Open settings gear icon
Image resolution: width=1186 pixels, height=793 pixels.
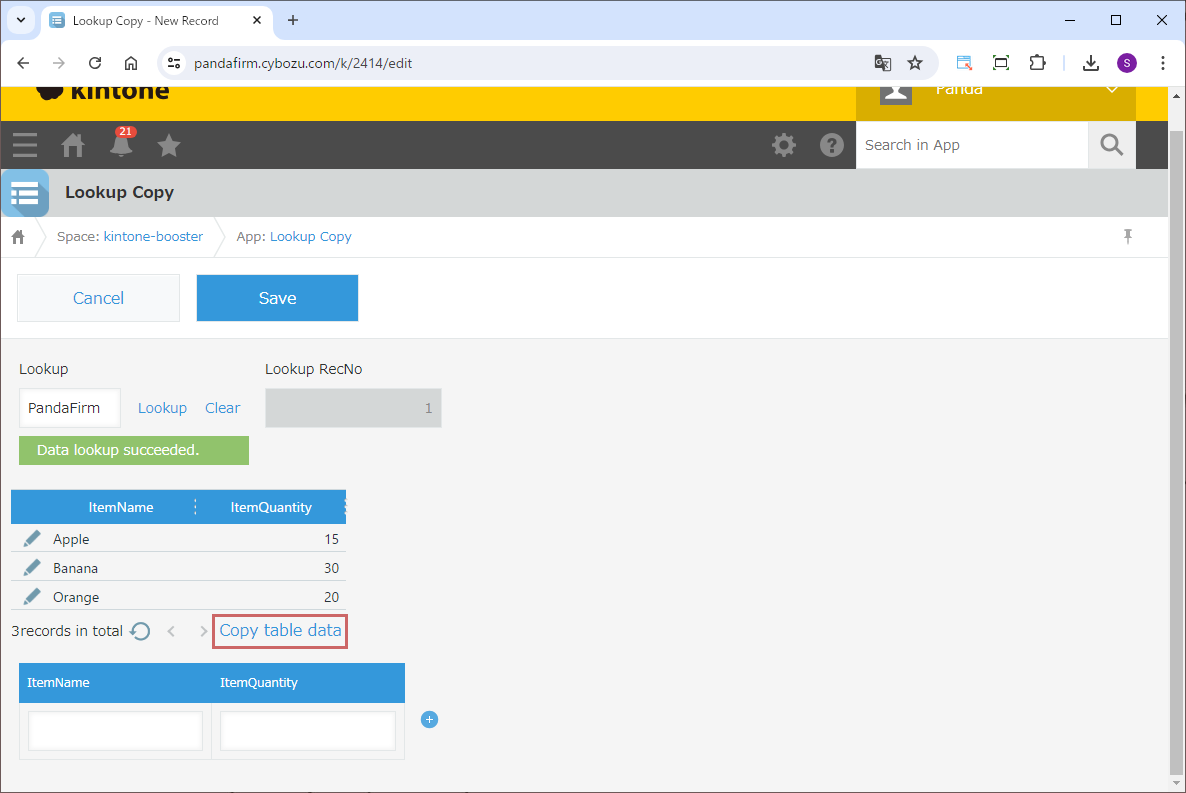tap(784, 146)
